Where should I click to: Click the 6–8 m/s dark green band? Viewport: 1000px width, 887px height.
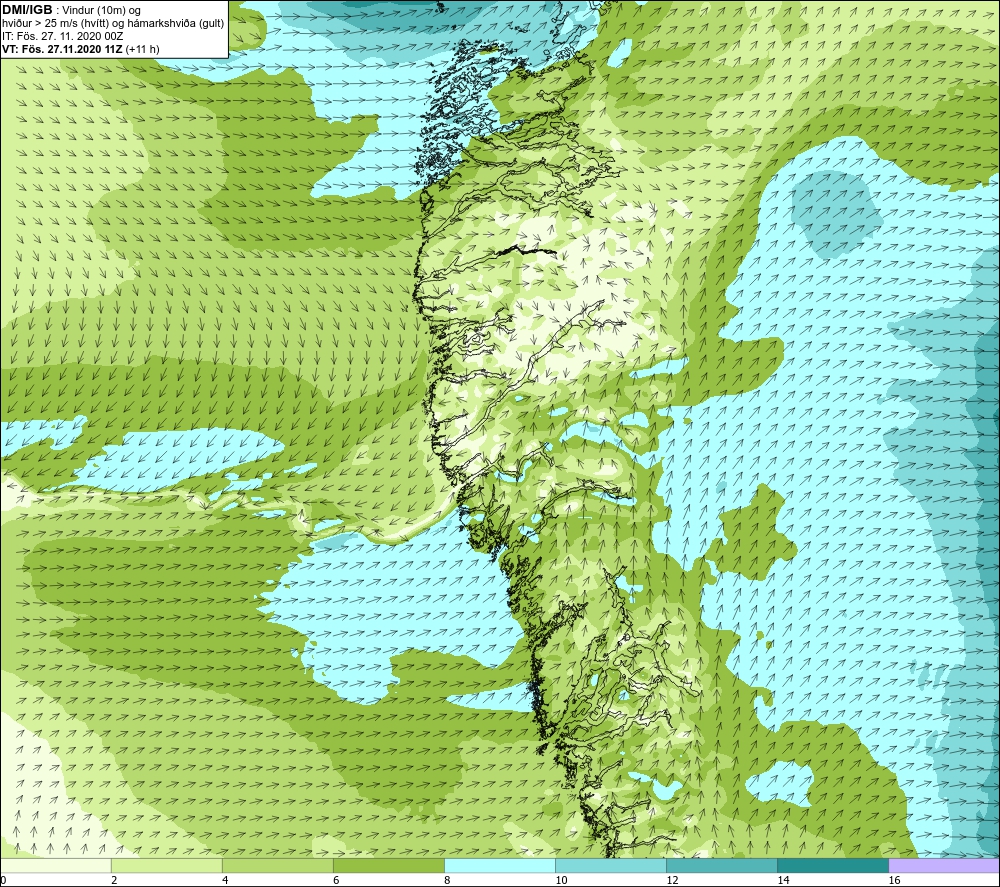[x=389, y=865]
